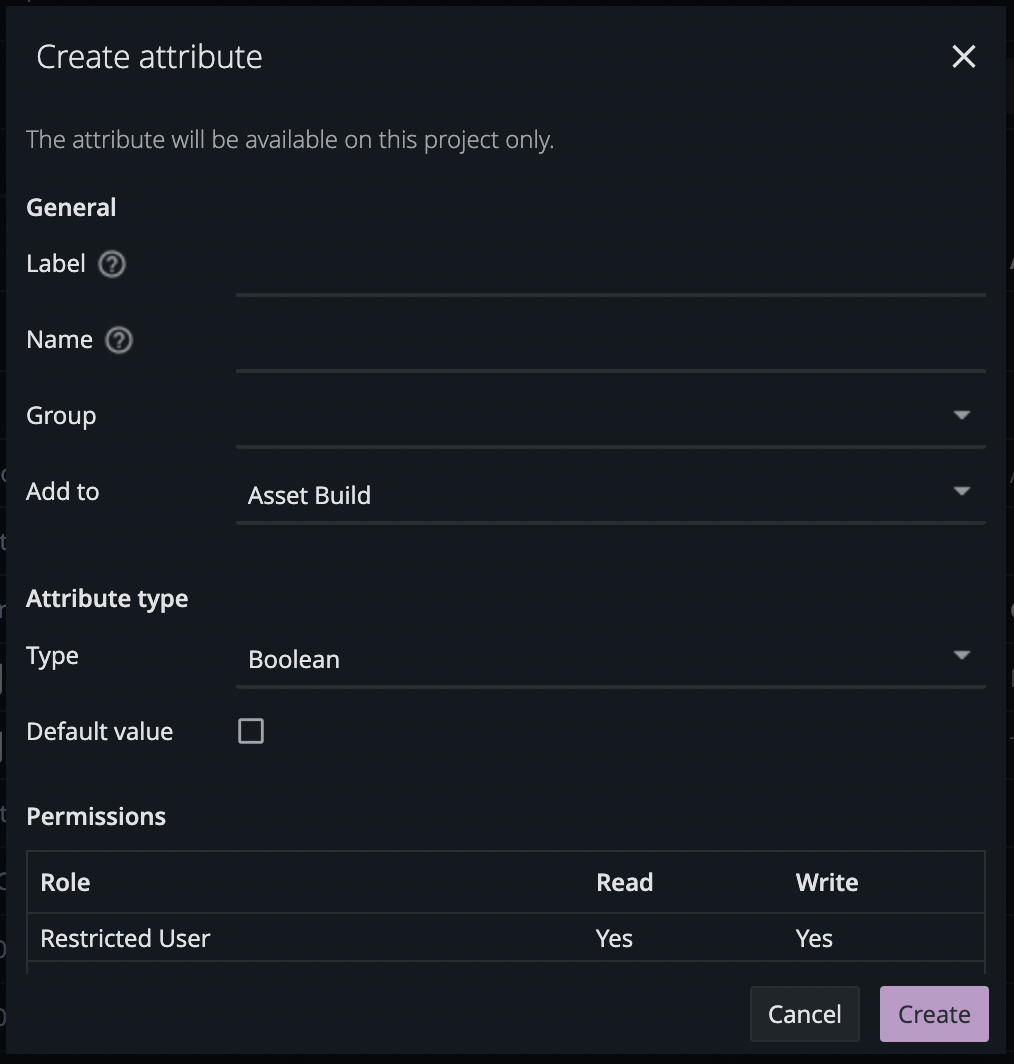Focus the Name text field
The image size is (1014, 1064).
[610, 343]
